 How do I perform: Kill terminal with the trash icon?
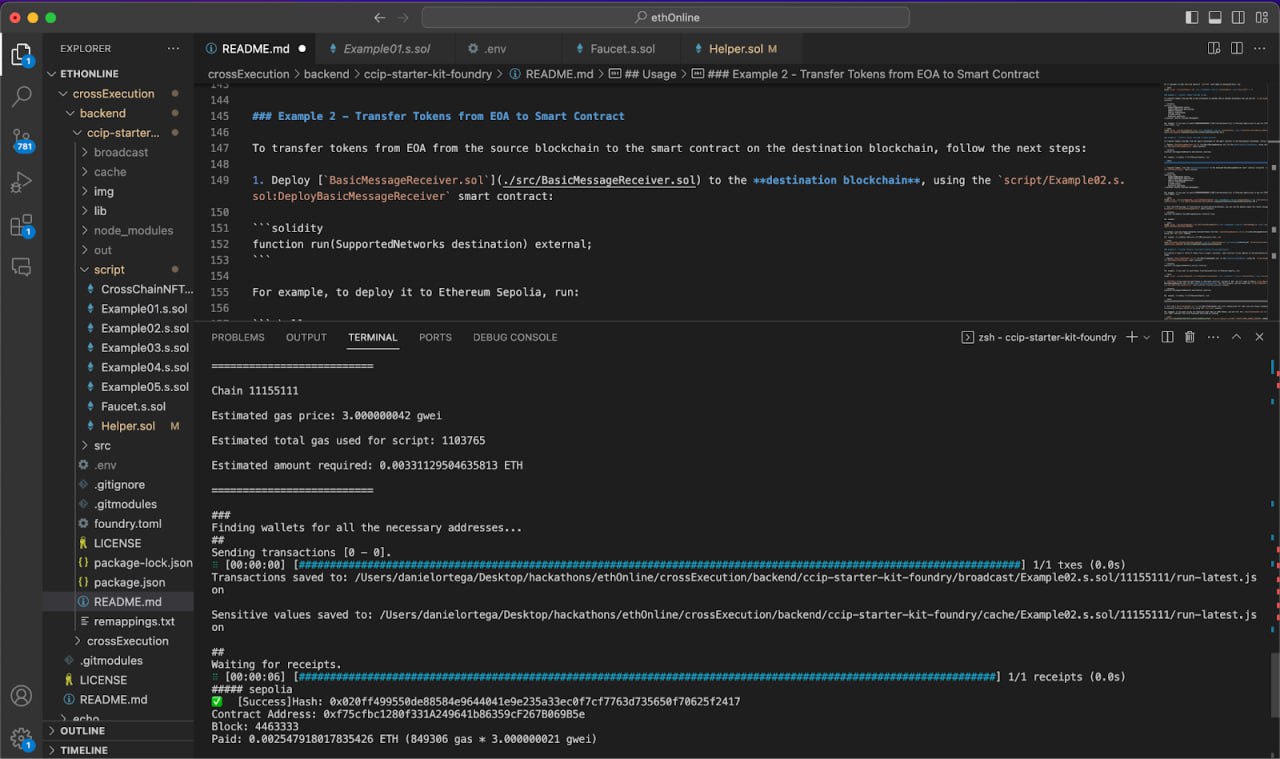point(1190,337)
